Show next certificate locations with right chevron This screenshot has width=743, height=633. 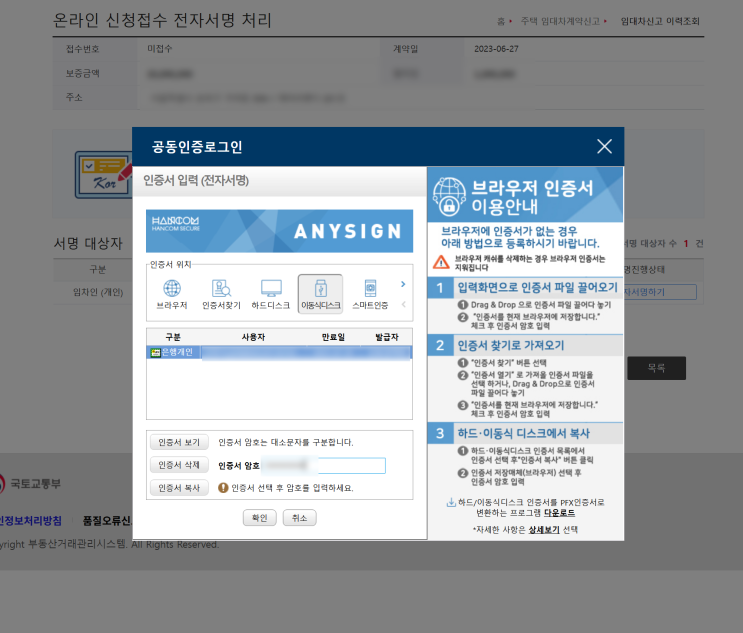click(x=403, y=284)
